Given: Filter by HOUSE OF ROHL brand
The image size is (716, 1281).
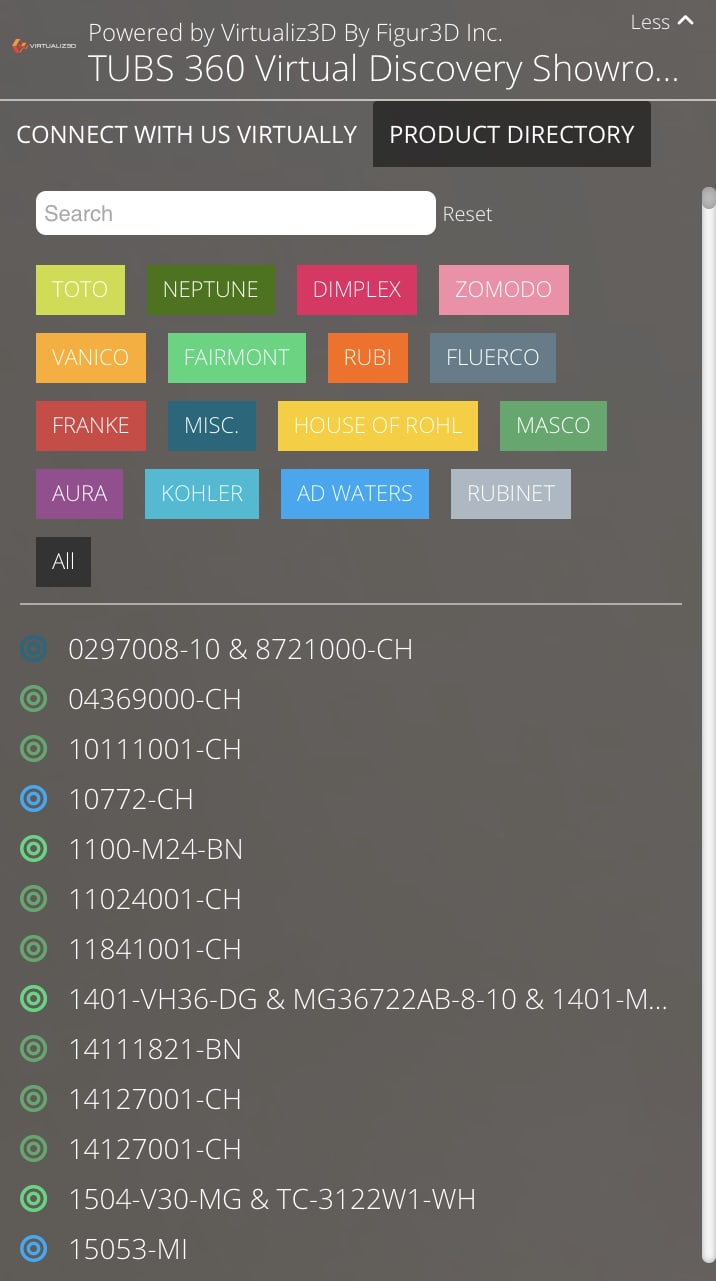Looking at the screenshot, I should (x=378, y=426).
